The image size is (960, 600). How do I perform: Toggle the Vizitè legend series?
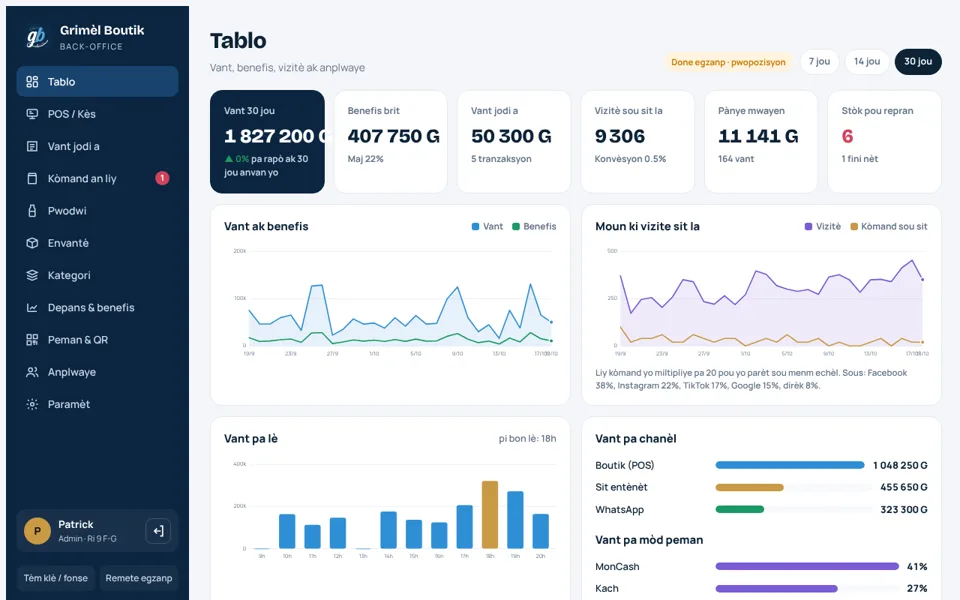pos(823,227)
